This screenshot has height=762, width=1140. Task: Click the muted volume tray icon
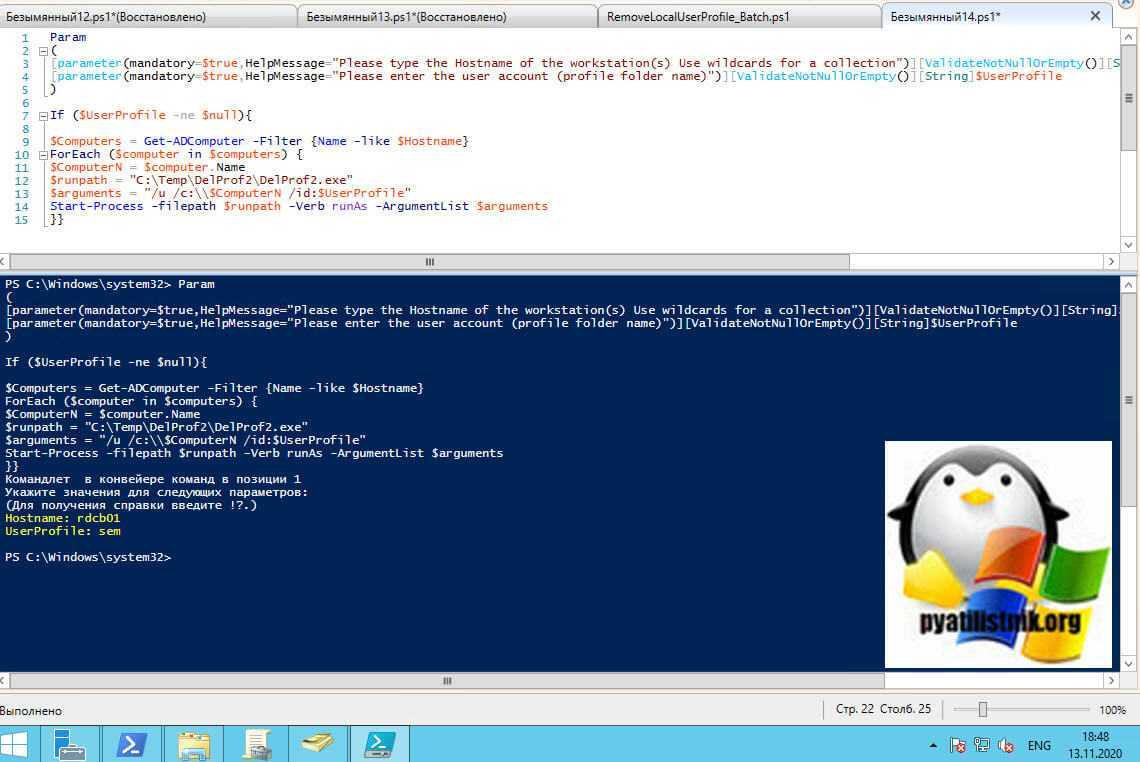pyautogui.click(x=1007, y=745)
